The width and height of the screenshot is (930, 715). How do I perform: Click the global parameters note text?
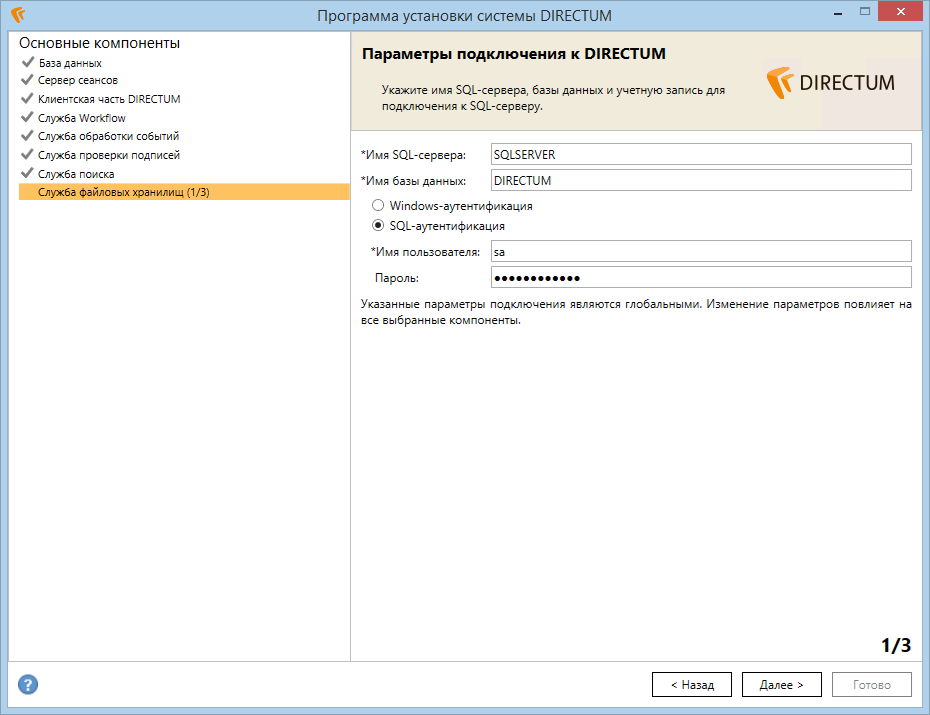point(636,312)
